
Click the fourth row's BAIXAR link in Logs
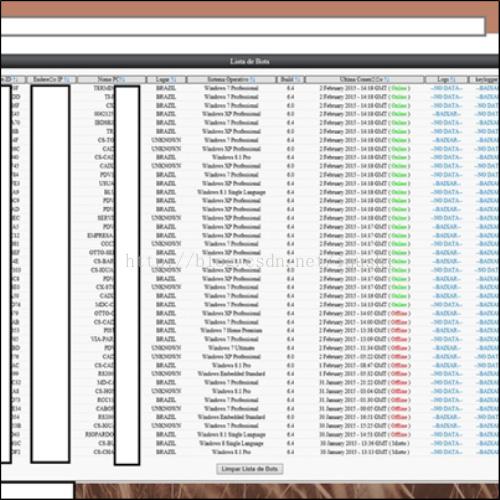coord(447,114)
